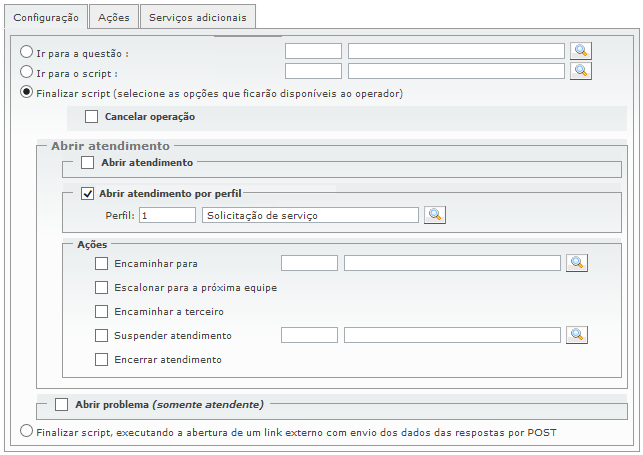Click magnifier icon beside 'Suspender atendimento'
Image resolution: width=643 pixels, height=455 pixels.
pyautogui.click(x=577, y=335)
